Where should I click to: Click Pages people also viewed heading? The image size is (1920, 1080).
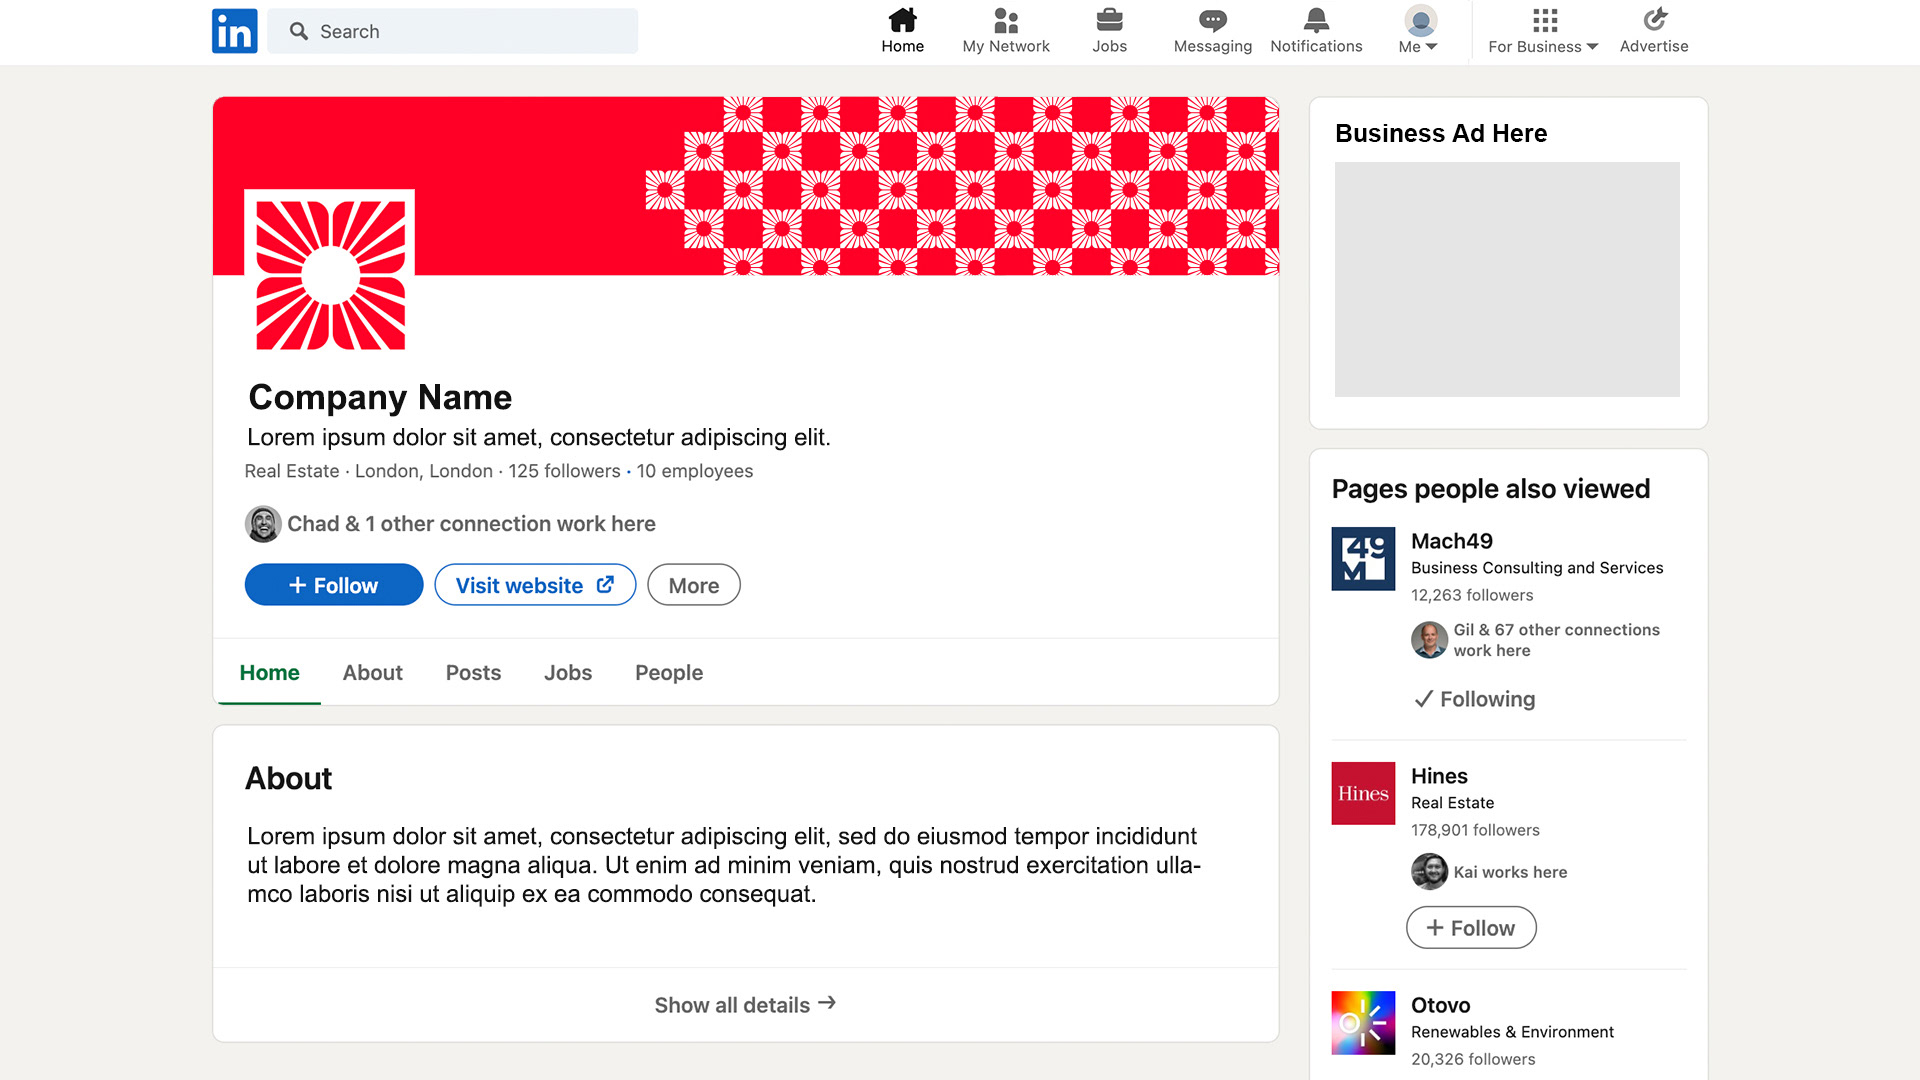point(1490,489)
